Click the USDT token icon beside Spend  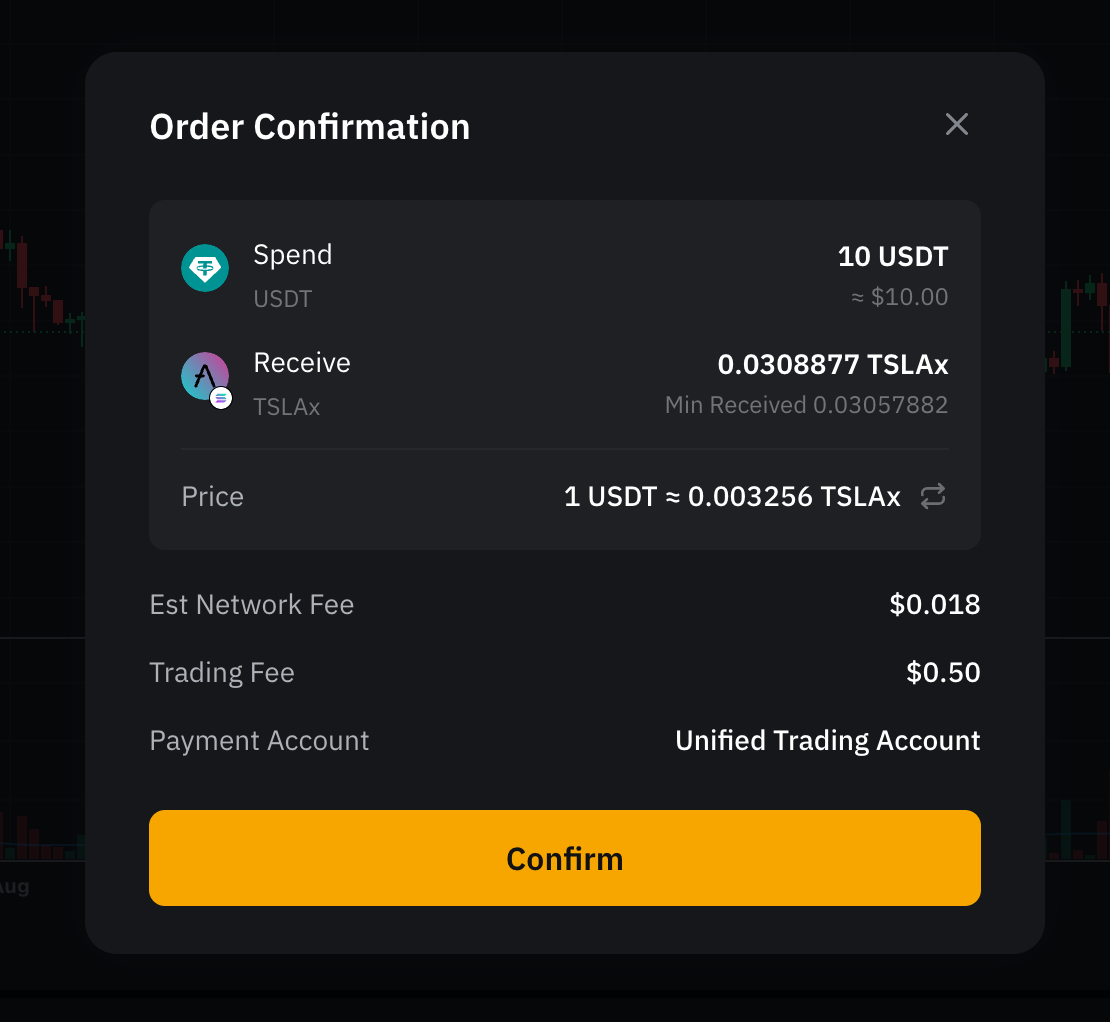(205, 268)
